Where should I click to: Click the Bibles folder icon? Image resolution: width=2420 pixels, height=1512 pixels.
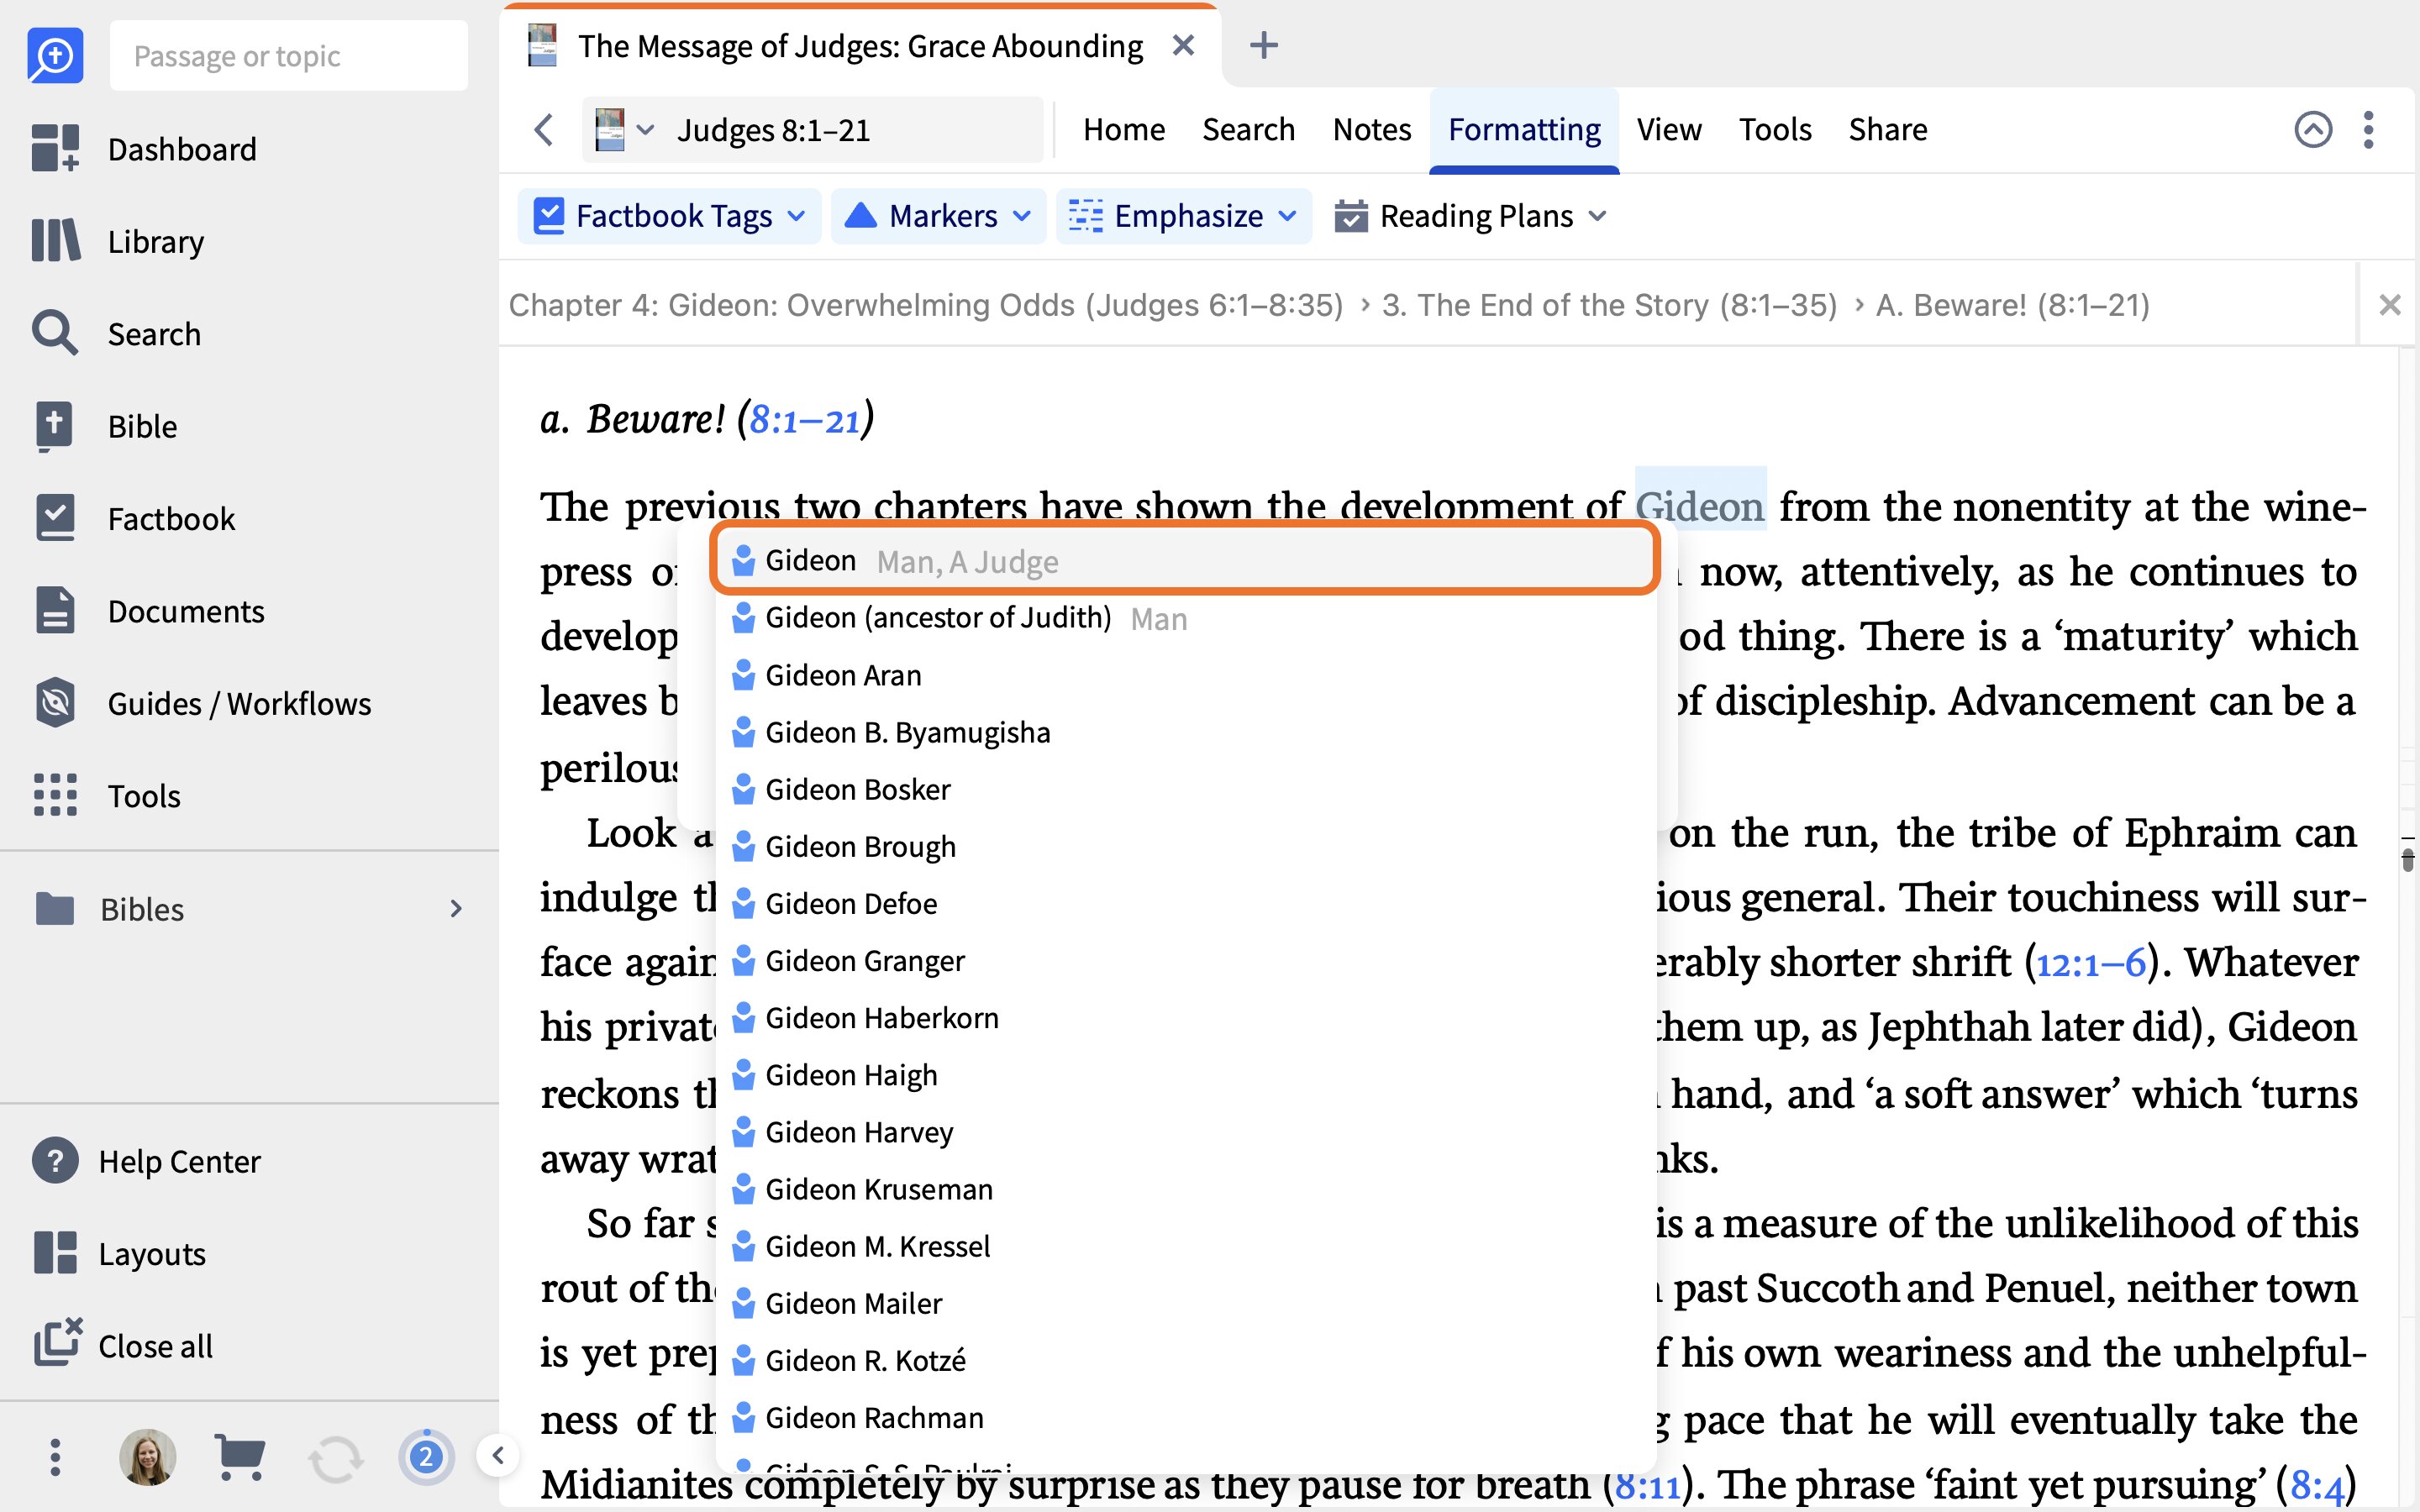click(55, 908)
